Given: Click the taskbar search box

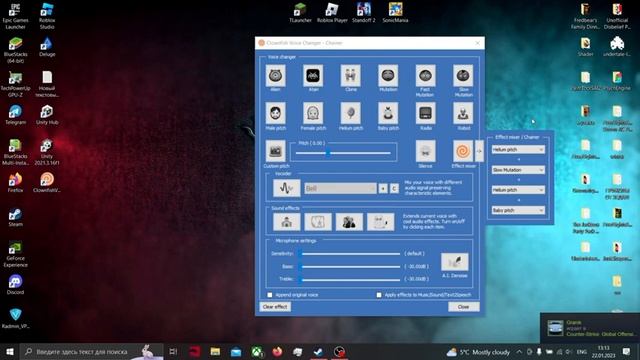Looking at the screenshot, I should point(91,351).
